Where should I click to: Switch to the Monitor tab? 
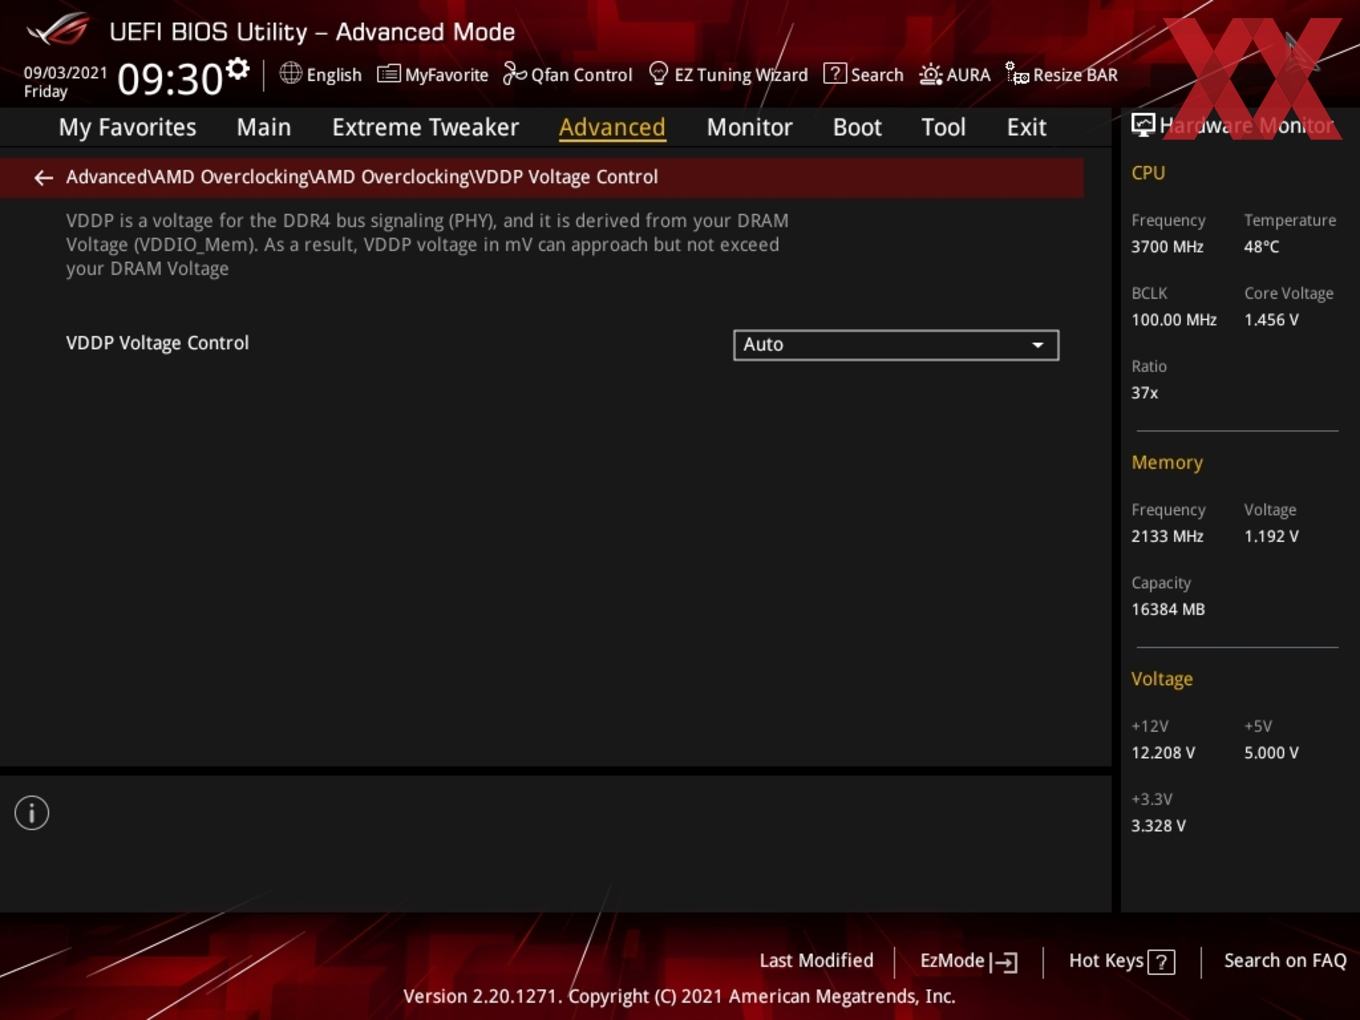pos(749,127)
